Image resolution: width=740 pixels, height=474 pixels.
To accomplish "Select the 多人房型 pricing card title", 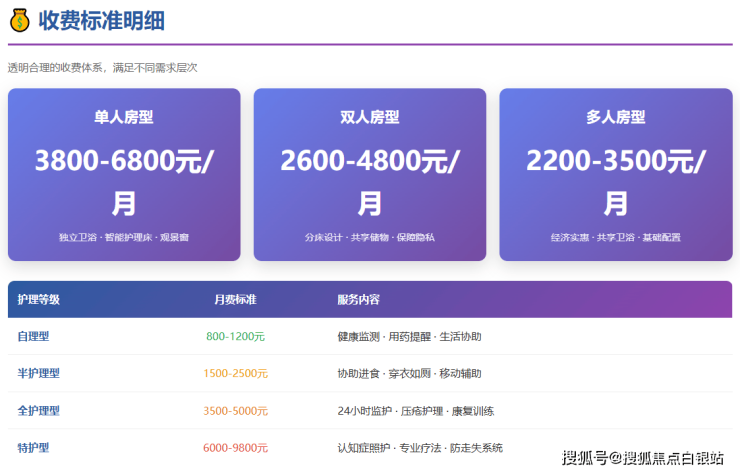I will point(615,117).
